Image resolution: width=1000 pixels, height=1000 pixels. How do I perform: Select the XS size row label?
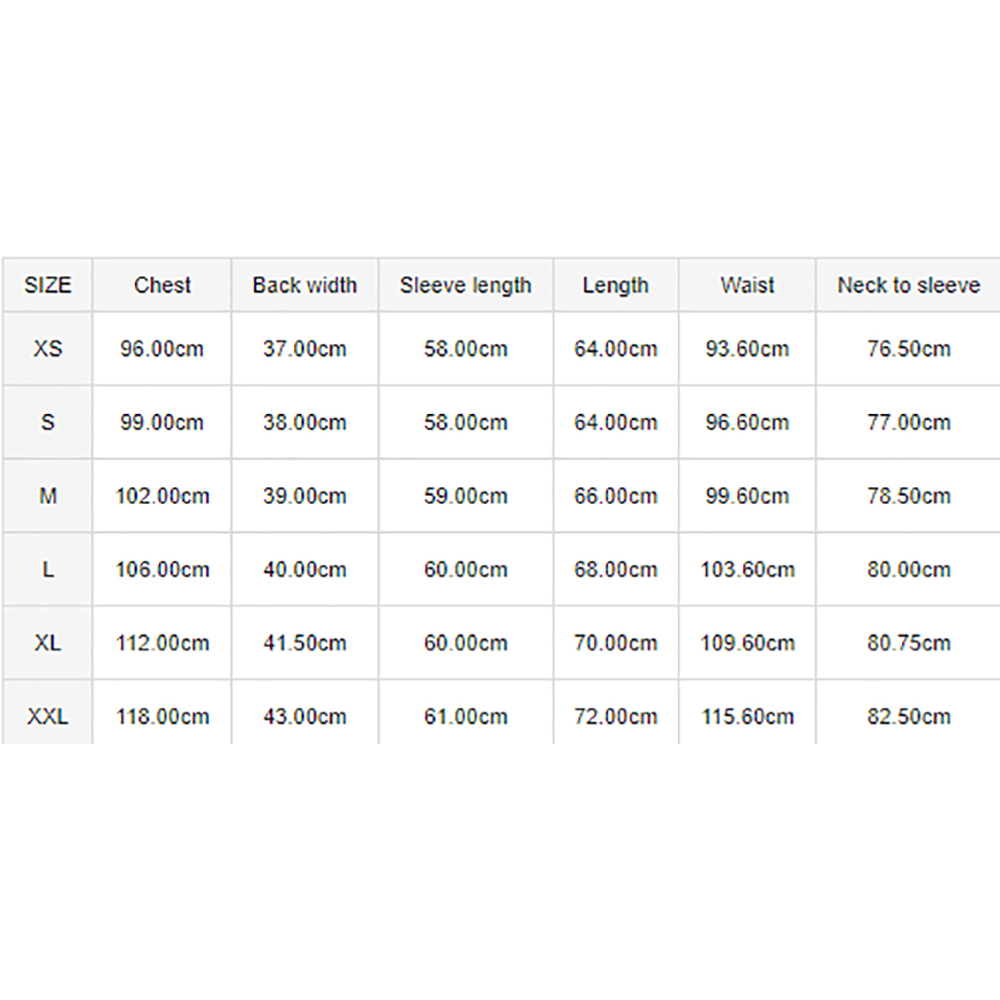48,349
